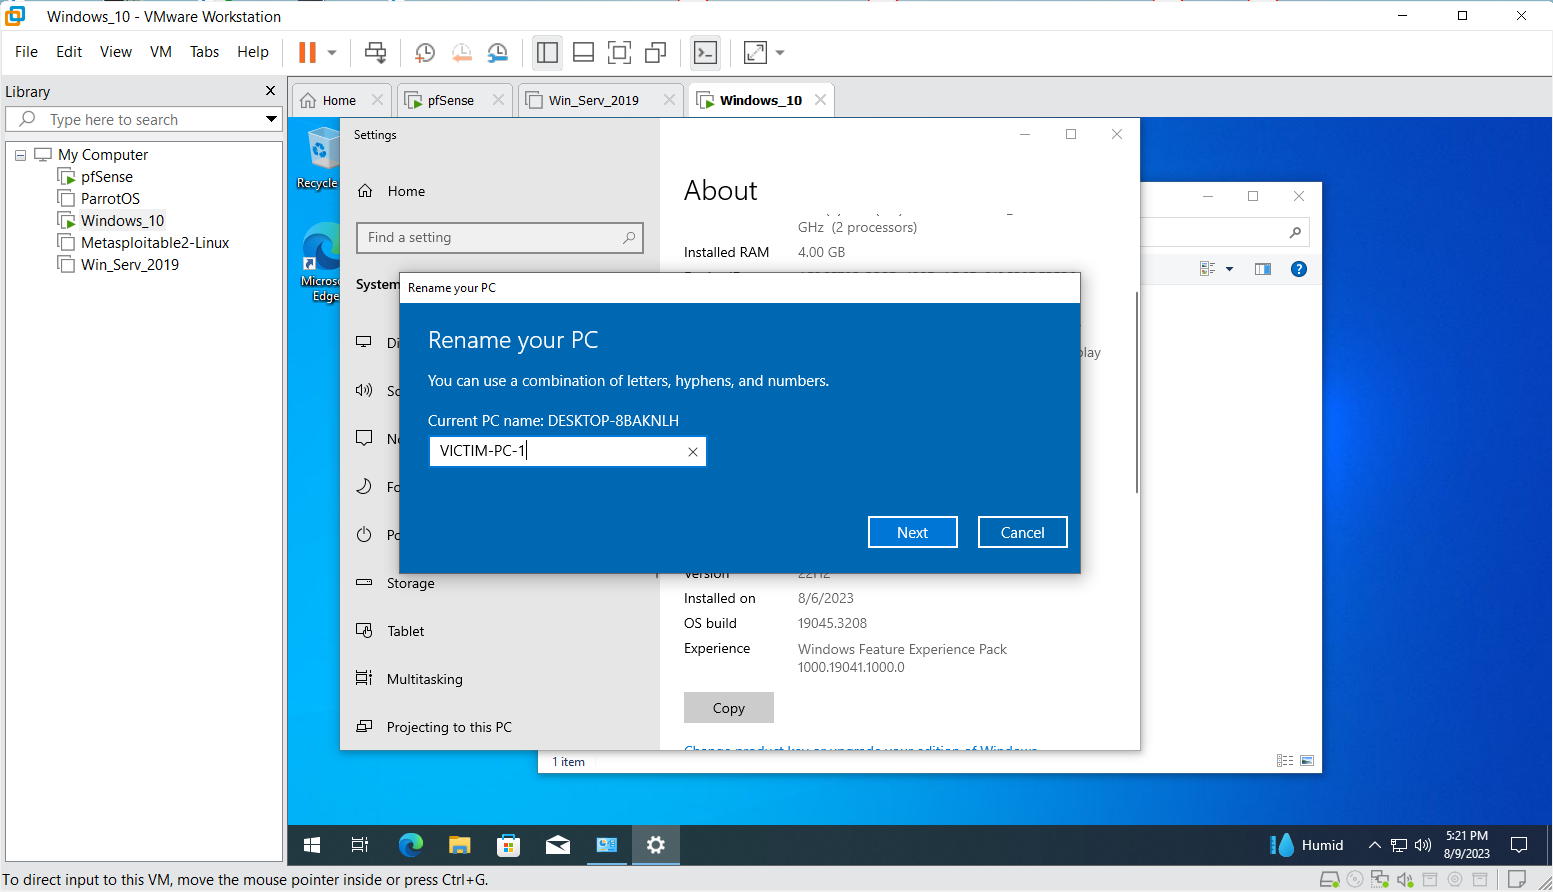The width and height of the screenshot is (1553, 892).
Task: Open the View menu
Action: (116, 52)
